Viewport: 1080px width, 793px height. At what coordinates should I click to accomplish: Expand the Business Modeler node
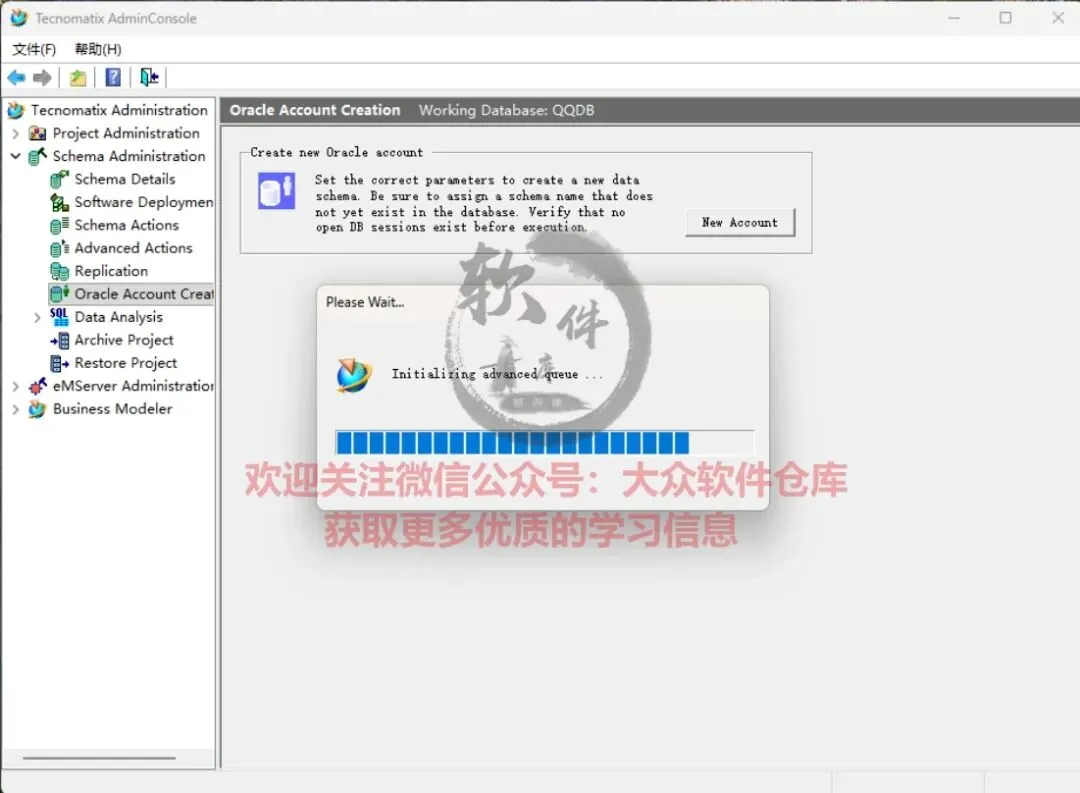[15, 409]
